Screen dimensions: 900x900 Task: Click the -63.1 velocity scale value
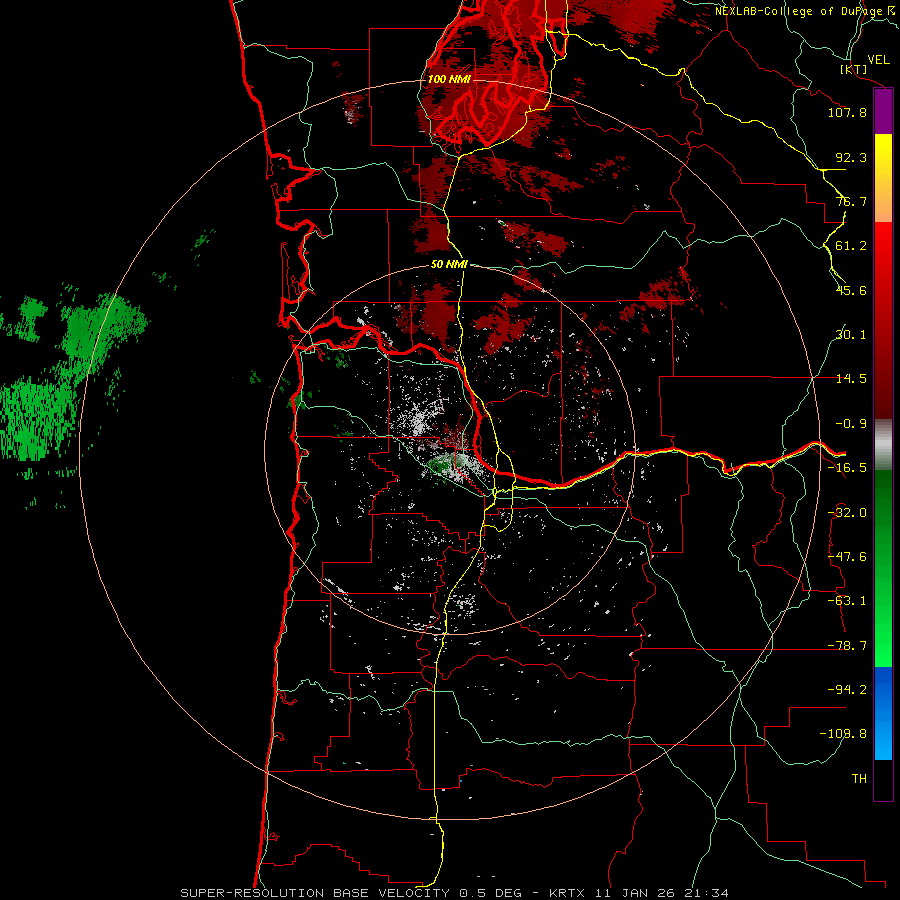(x=847, y=601)
